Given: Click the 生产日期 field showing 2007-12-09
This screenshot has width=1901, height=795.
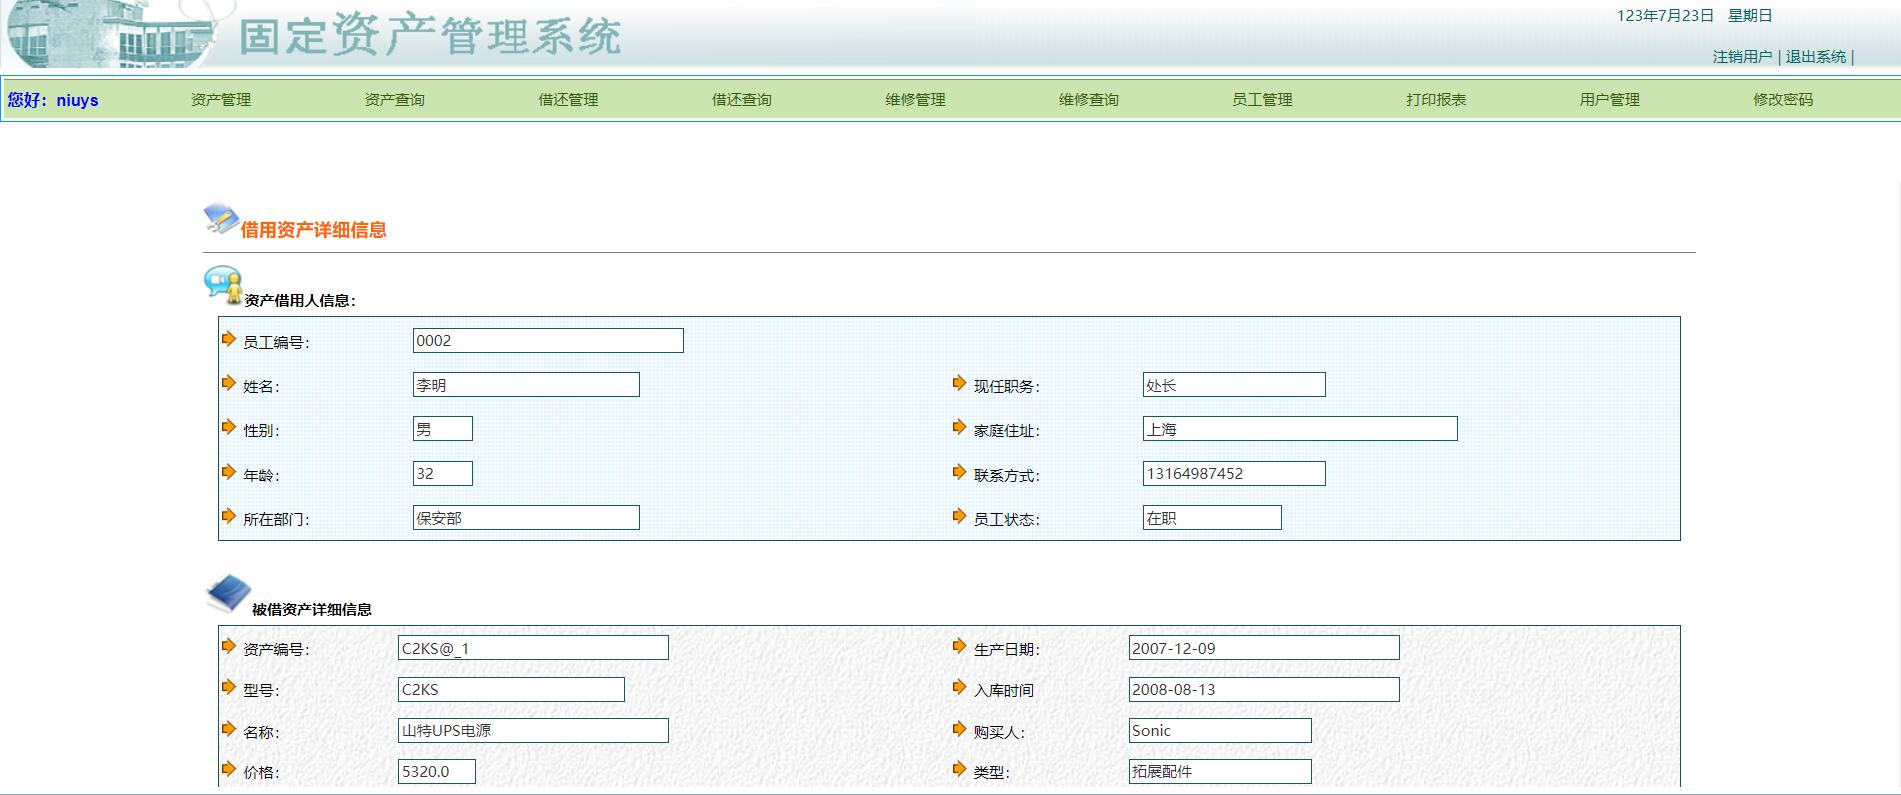Looking at the screenshot, I should [1264, 648].
